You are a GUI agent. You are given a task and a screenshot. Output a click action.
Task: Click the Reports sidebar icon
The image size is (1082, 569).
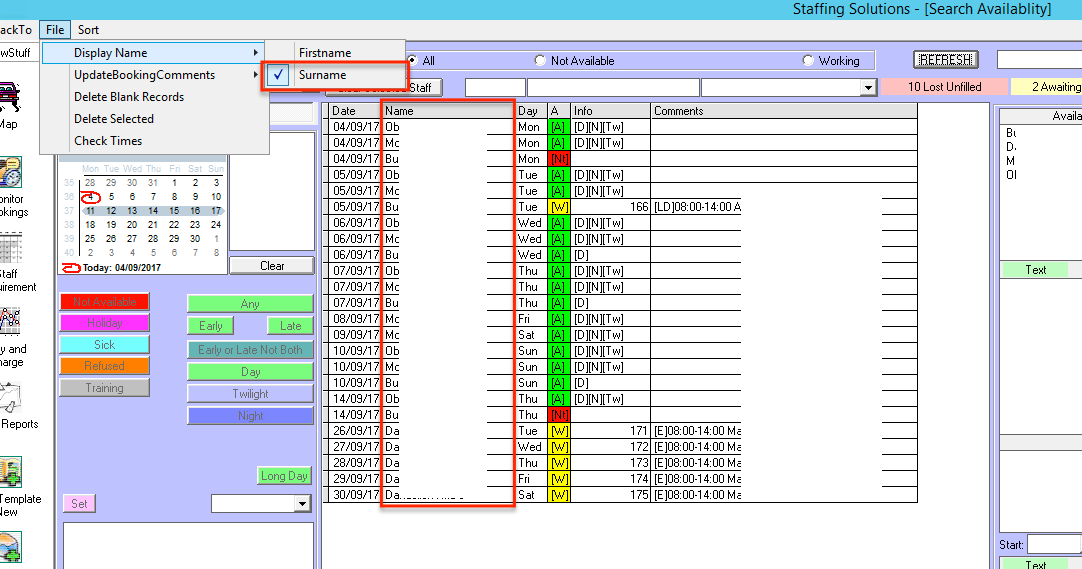click(10, 399)
